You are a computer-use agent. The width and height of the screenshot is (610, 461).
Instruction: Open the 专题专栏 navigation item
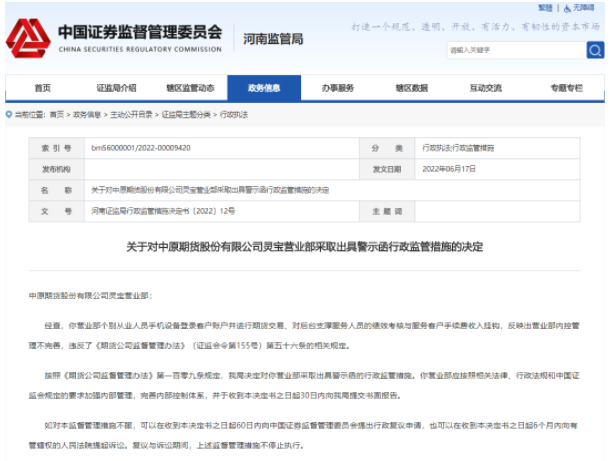(565, 88)
